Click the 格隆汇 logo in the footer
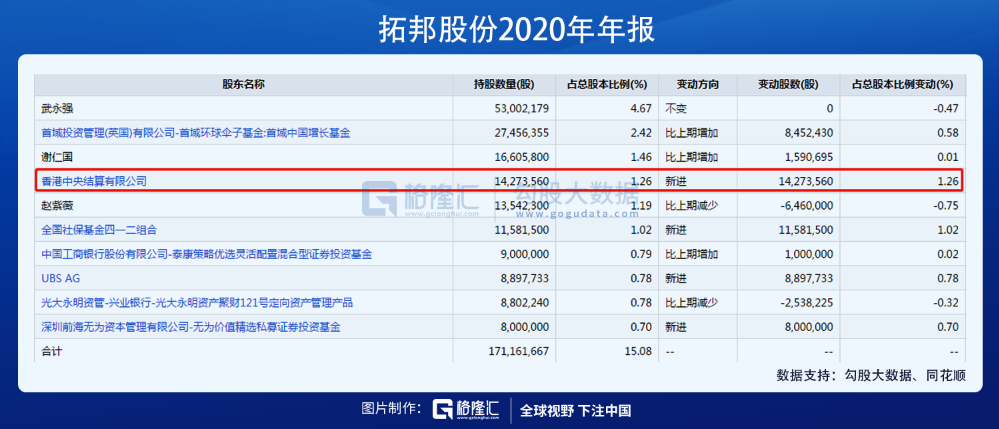The width and height of the screenshot is (999, 429). point(466,409)
